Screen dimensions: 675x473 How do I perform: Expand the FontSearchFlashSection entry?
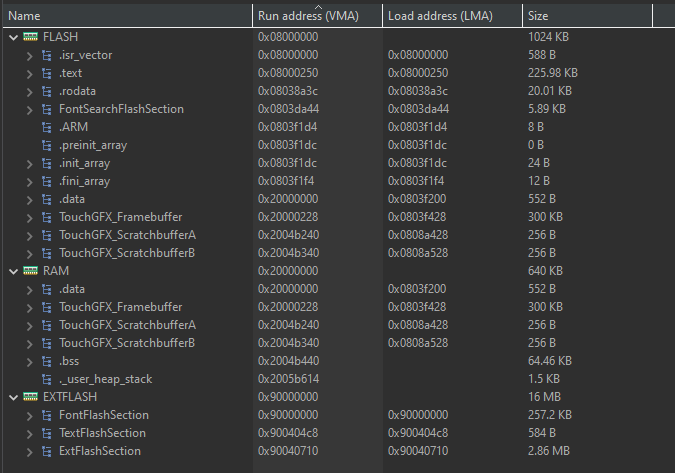point(29,110)
